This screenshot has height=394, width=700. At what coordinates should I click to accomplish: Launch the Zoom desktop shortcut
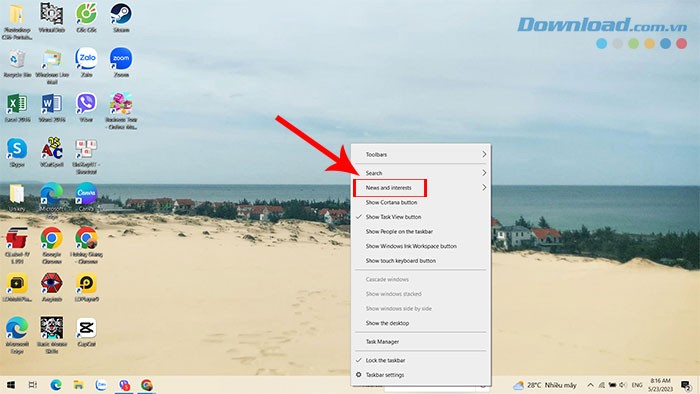click(121, 62)
